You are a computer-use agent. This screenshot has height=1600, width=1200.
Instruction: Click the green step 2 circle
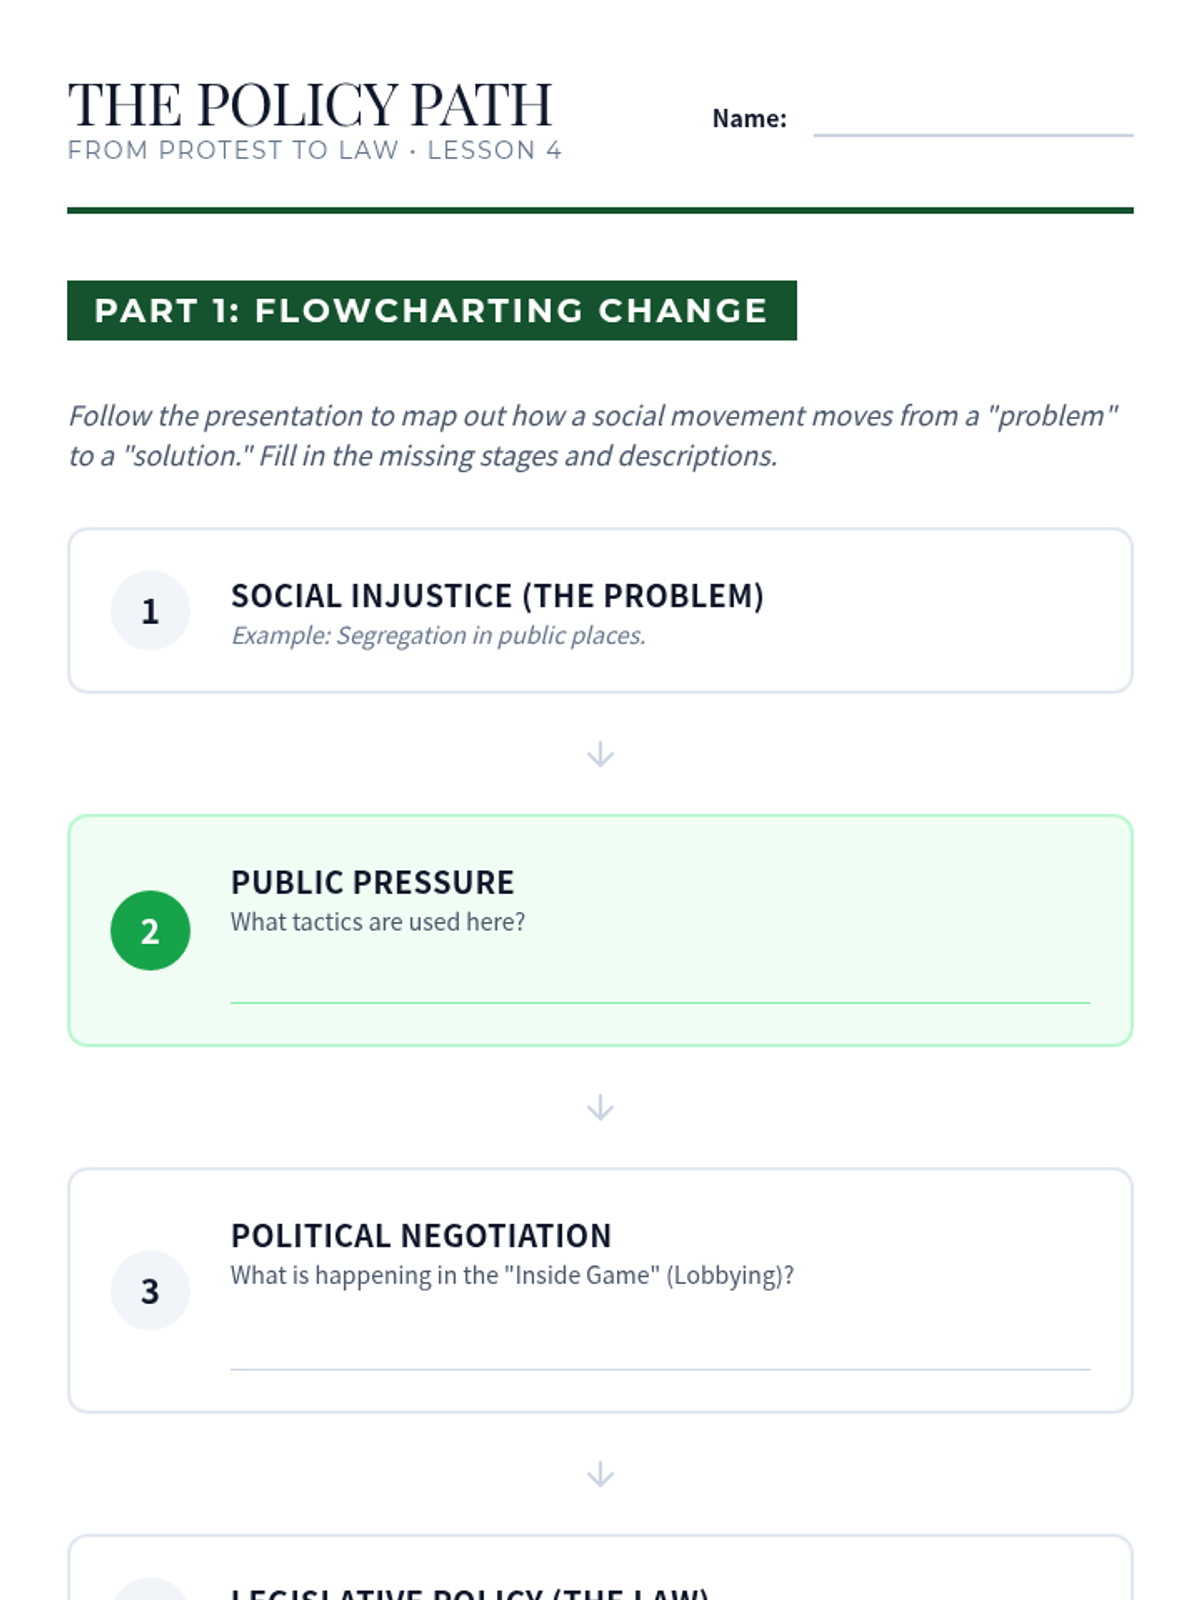150,931
